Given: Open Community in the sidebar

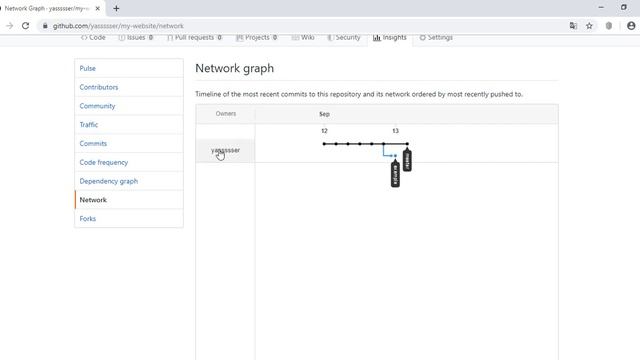Looking at the screenshot, I should [x=129, y=106].
